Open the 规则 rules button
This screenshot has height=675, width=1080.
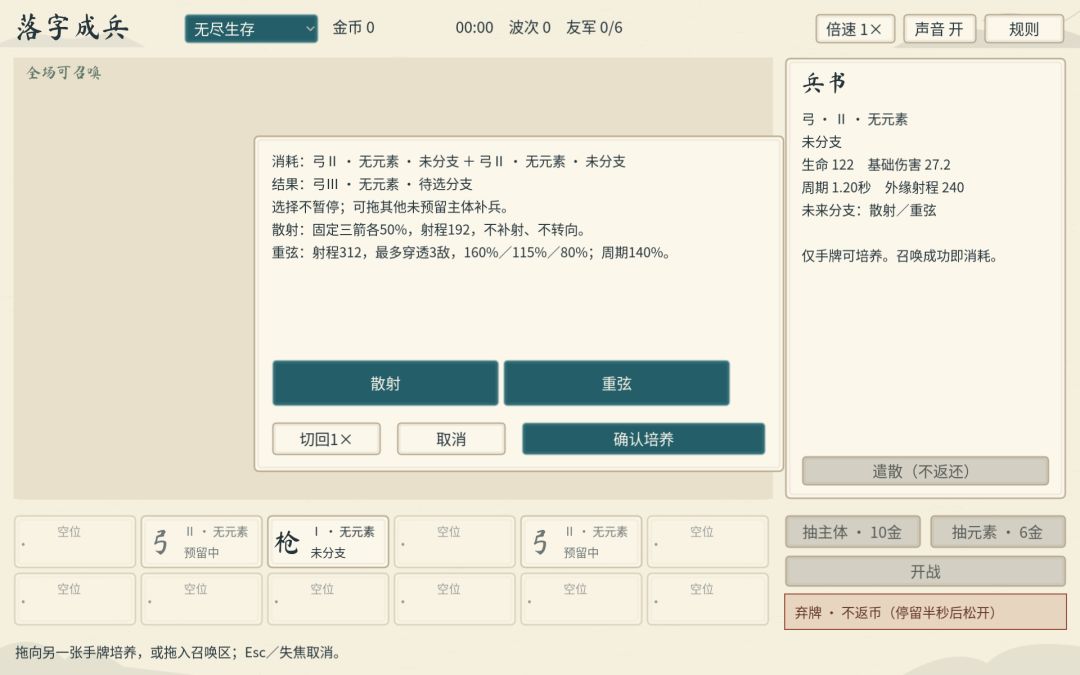pos(1024,29)
